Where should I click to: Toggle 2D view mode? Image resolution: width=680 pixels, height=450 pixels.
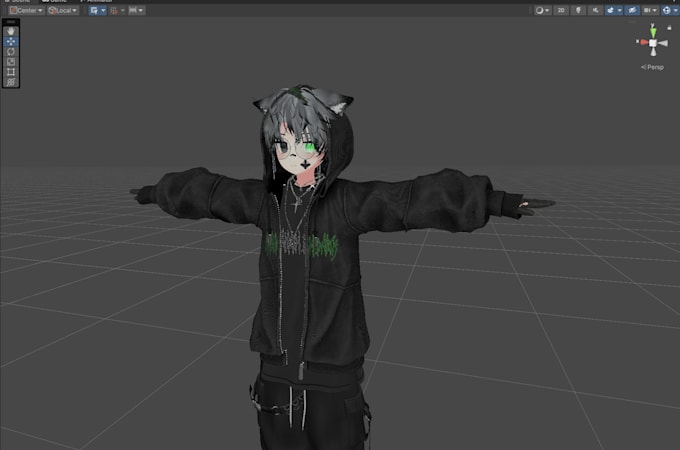click(561, 10)
